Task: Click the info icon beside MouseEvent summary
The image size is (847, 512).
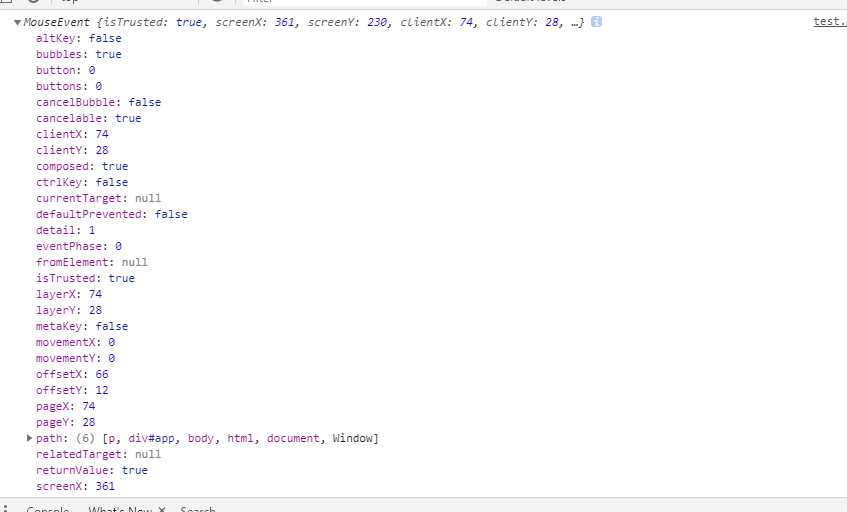Action: [596, 22]
